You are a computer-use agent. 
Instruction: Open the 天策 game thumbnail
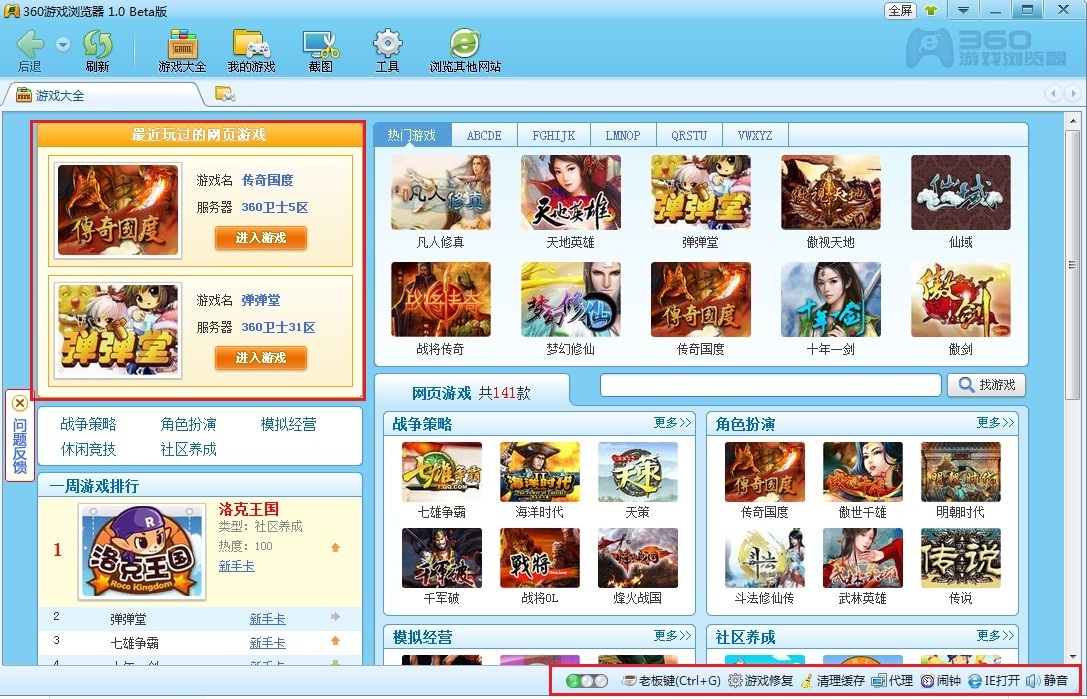[x=638, y=472]
